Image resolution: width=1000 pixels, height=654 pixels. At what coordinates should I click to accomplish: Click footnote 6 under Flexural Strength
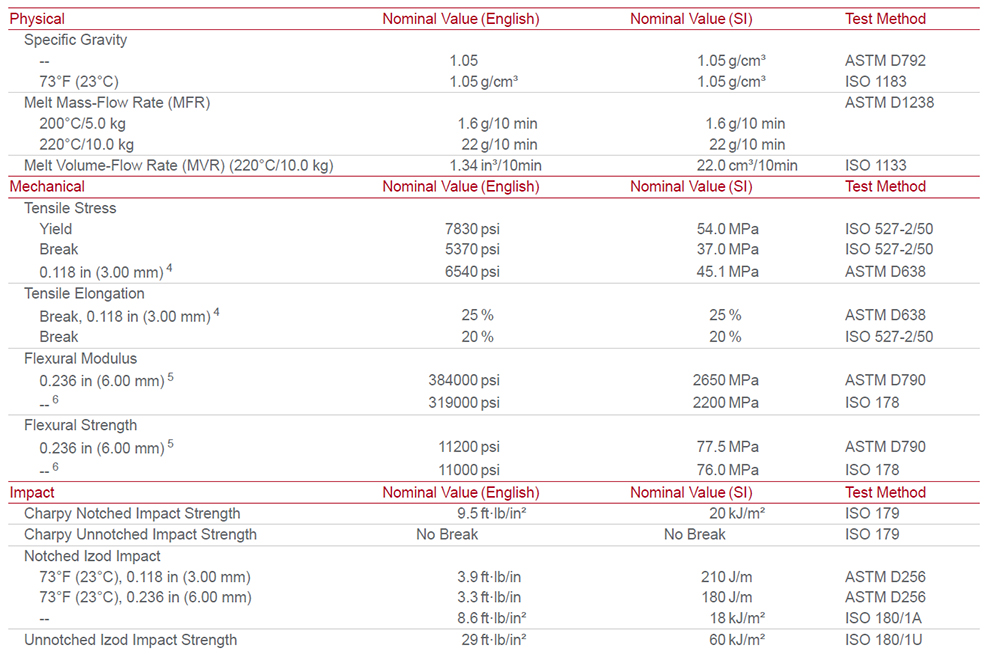(x=55, y=466)
